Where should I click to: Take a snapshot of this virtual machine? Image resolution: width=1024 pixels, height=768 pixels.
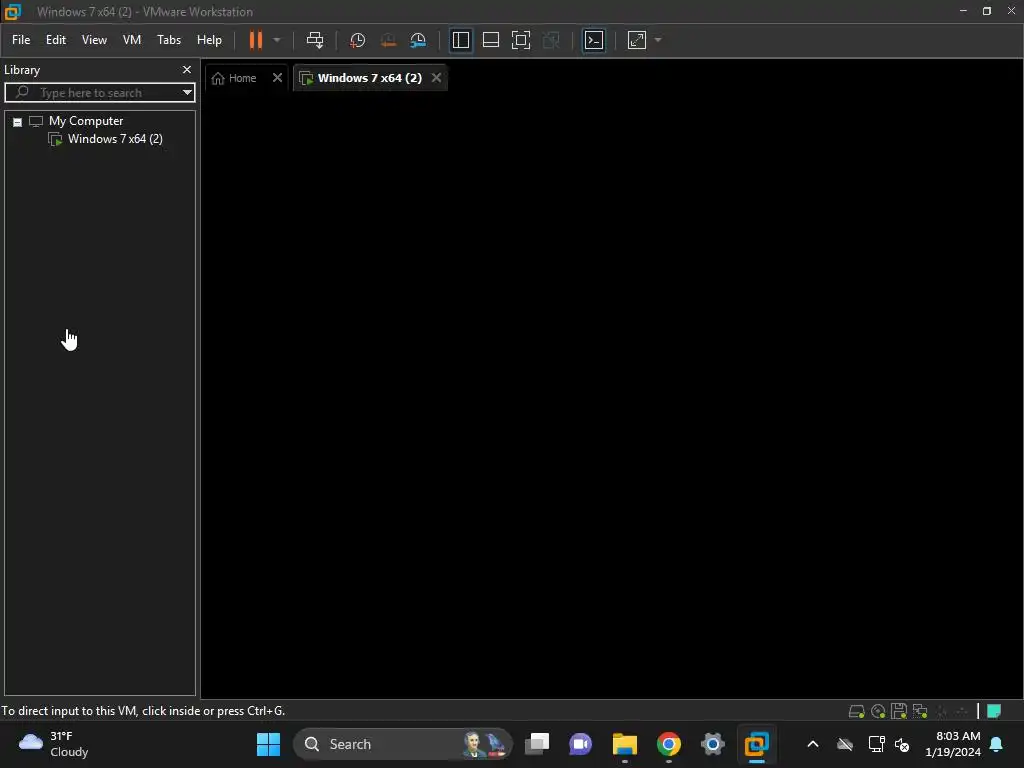(357, 40)
